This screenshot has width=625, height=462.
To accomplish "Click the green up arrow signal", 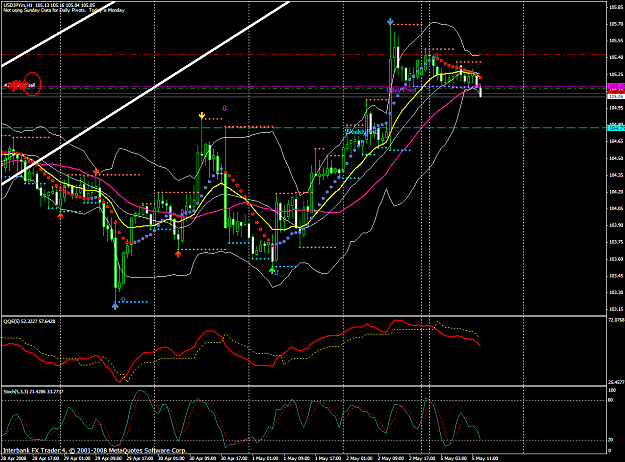I will [x=272, y=271].
